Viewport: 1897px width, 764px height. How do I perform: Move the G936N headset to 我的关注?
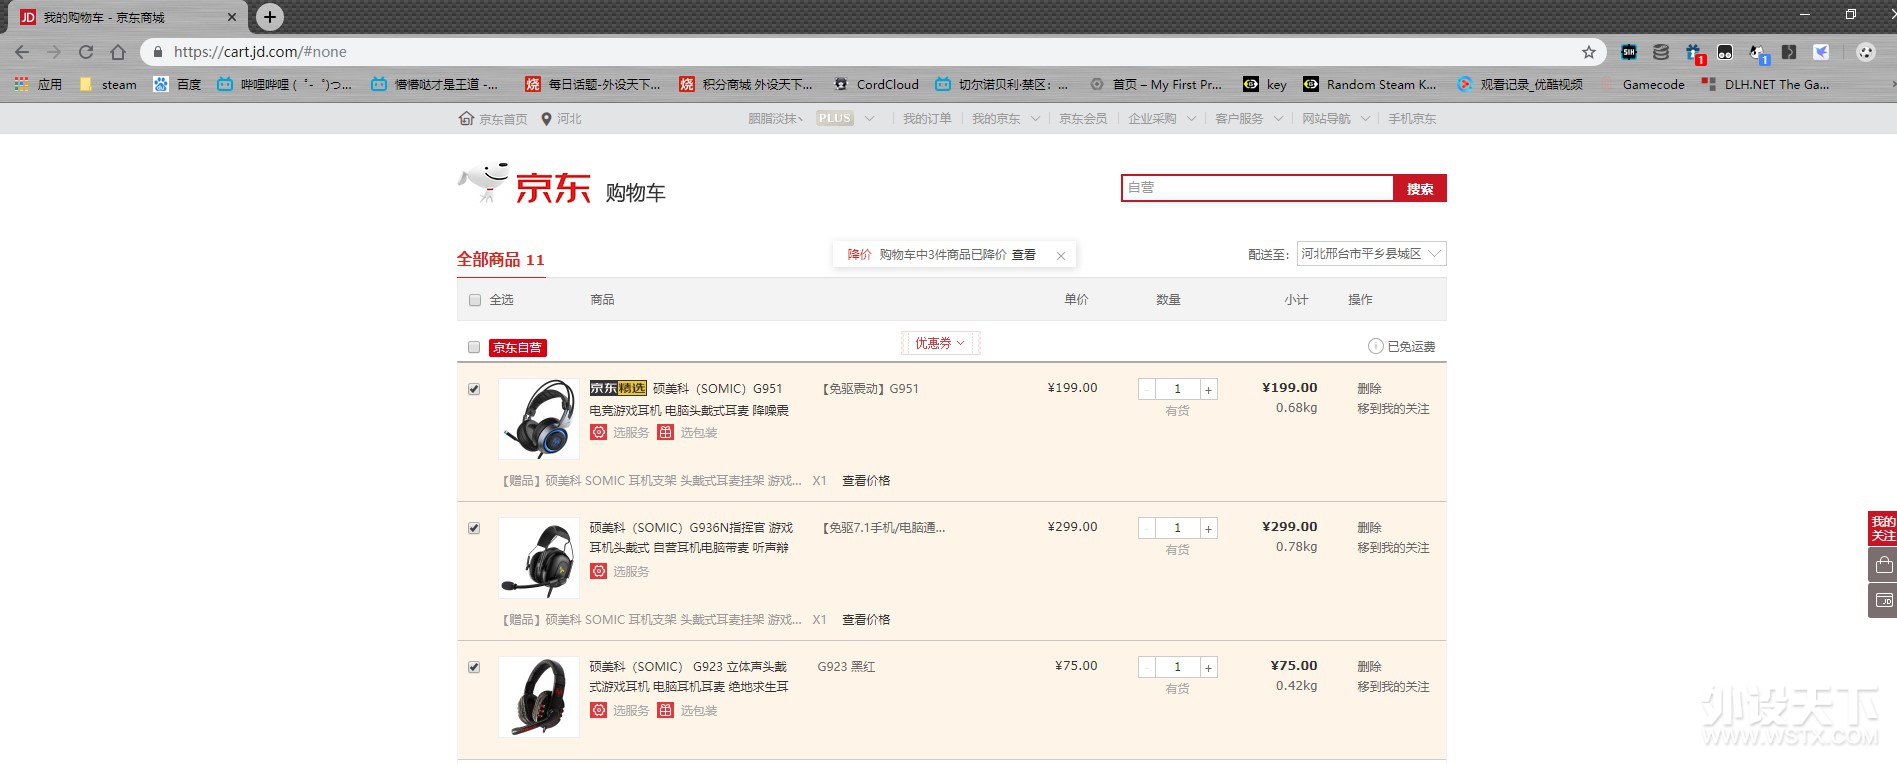coord(1393,548)
